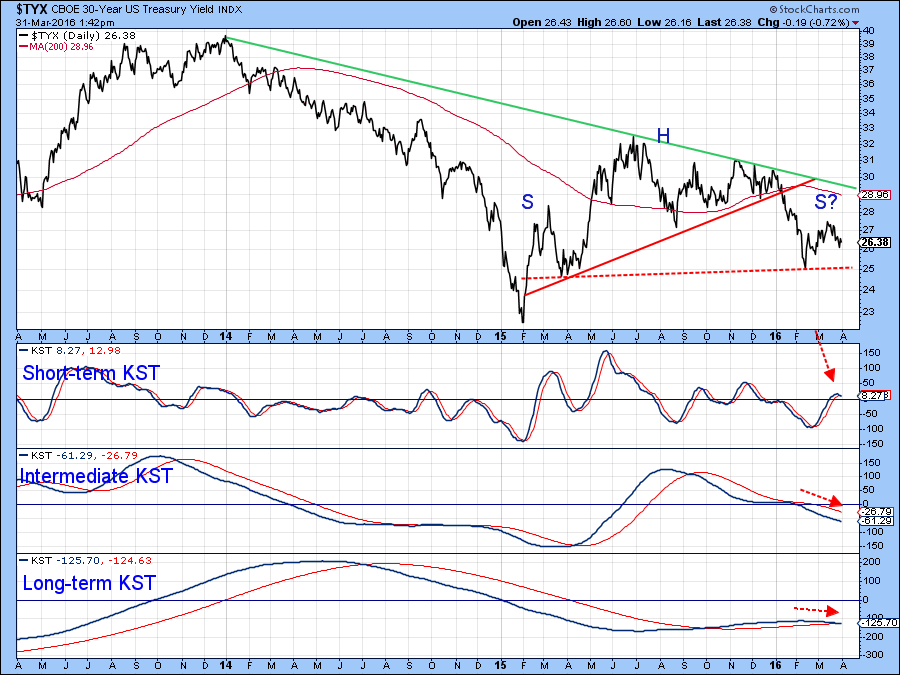Click the 'Long-term KST' panel label
Screen dimensions: 900x675
(x=88, y=583)
